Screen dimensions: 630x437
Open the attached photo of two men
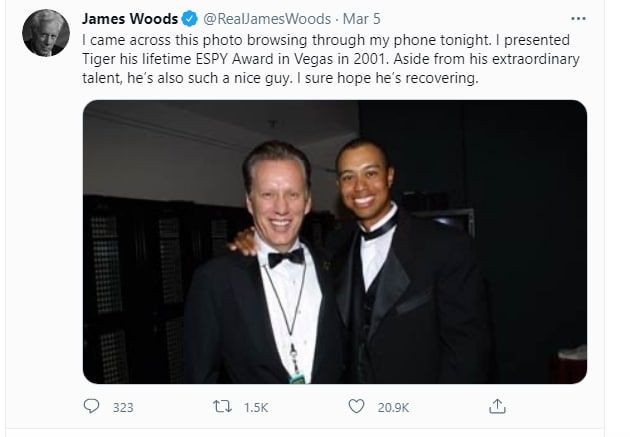click(x=334, y=241)
